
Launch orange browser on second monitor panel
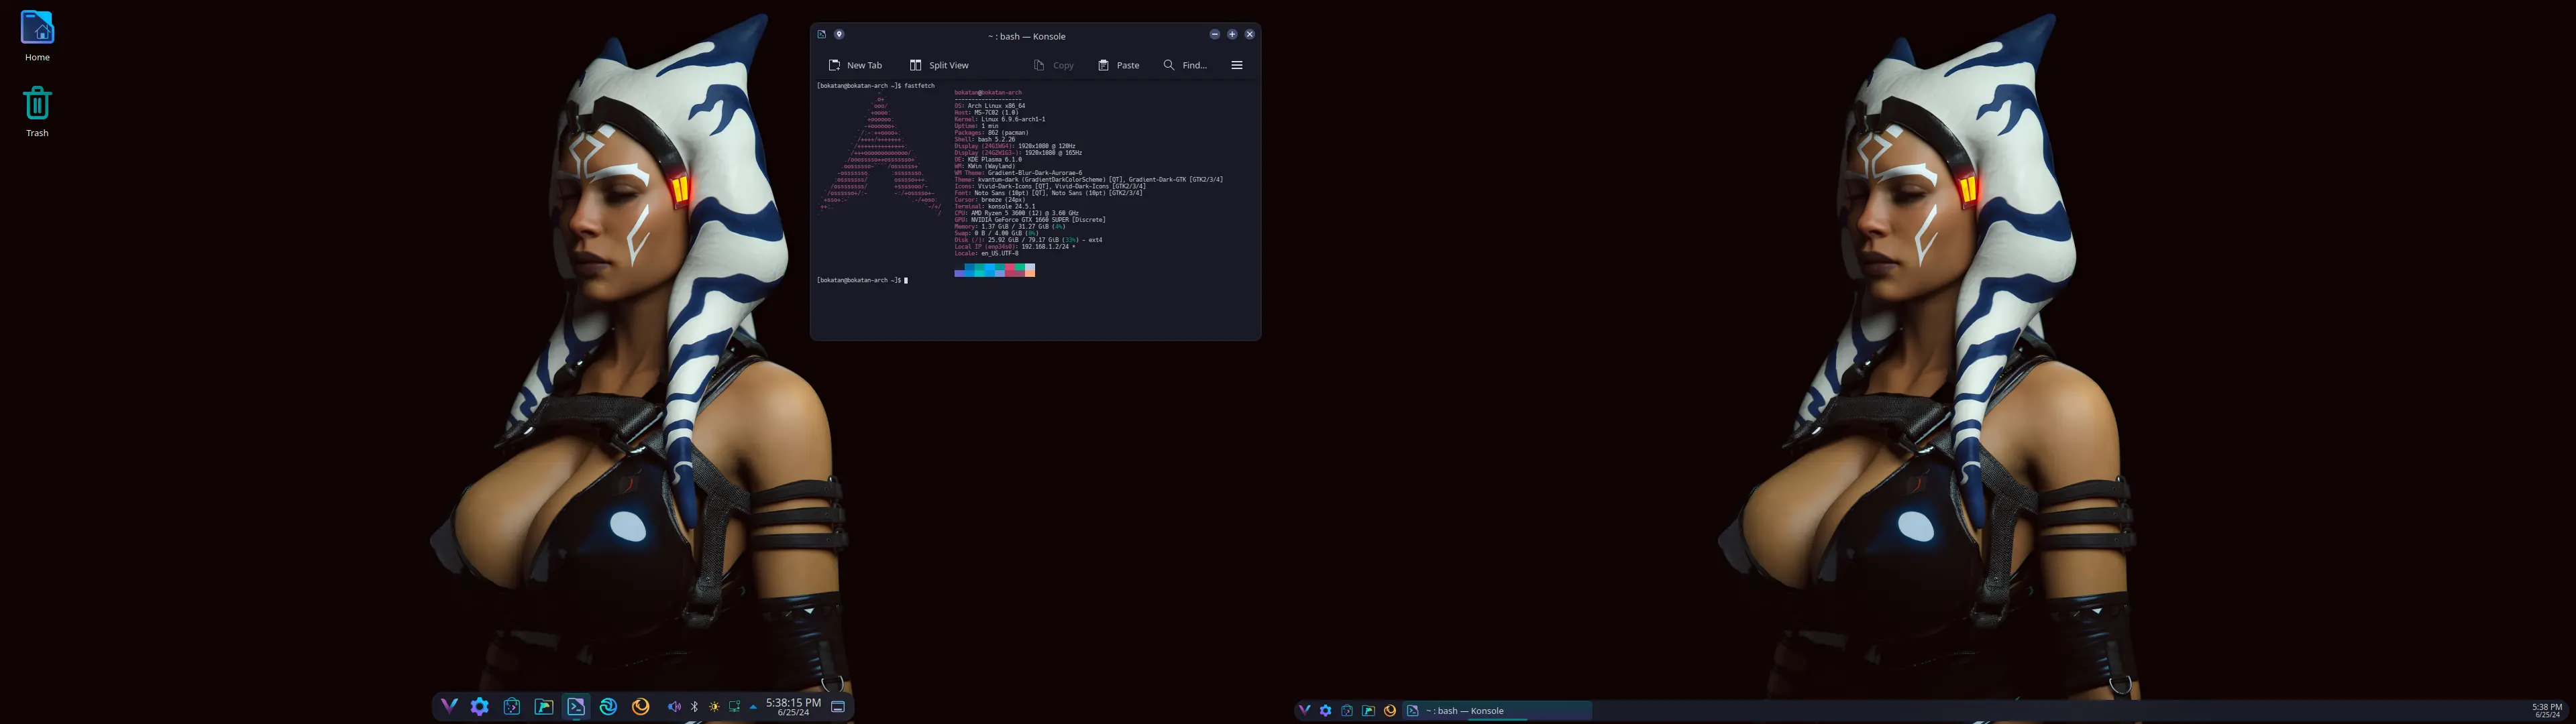(x=1390, y=710)
